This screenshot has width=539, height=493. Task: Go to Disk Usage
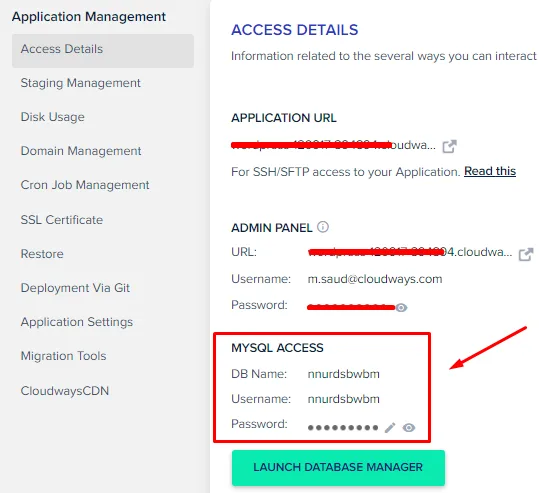point(53,117)
